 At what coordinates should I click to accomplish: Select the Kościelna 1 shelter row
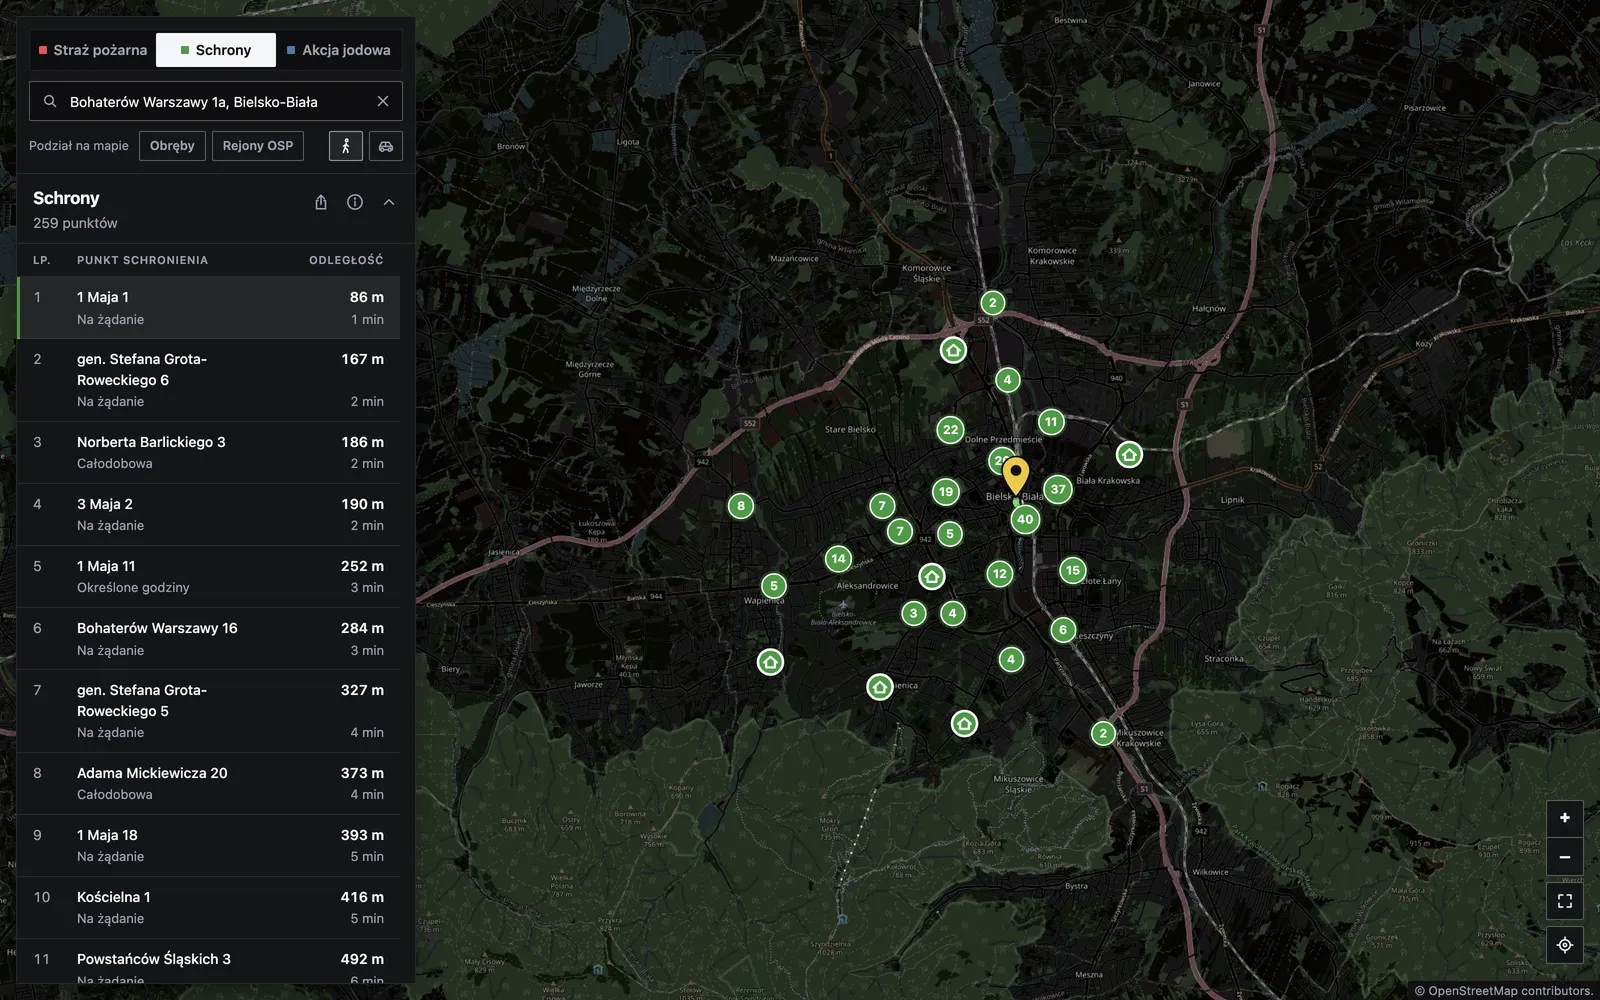click(x=209, y=908)
